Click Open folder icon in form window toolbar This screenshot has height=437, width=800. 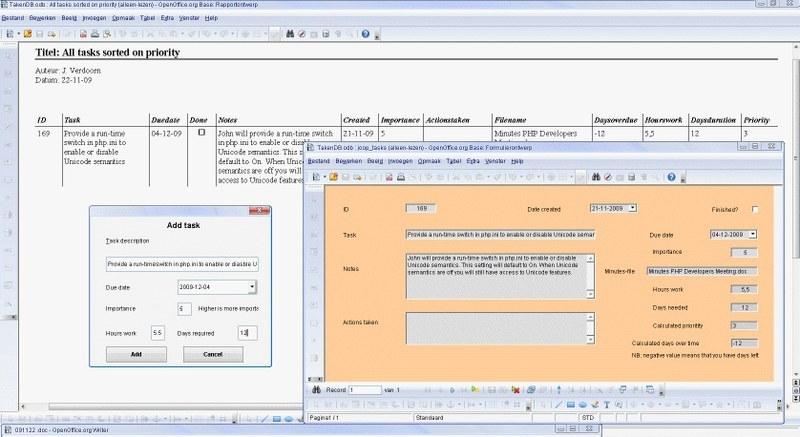[x=334, y=177]
